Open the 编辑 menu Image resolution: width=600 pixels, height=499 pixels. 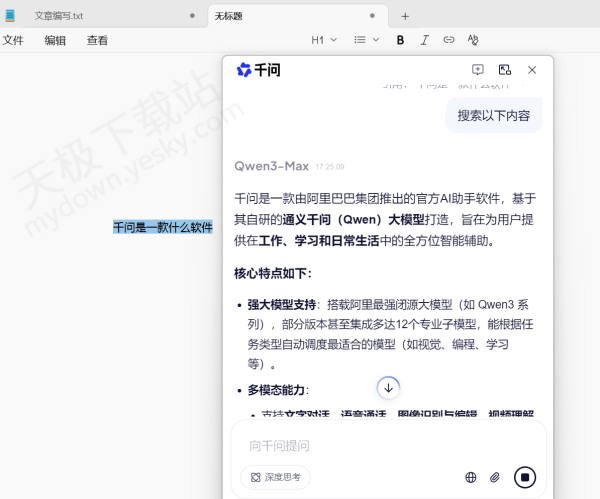point(55,40)
